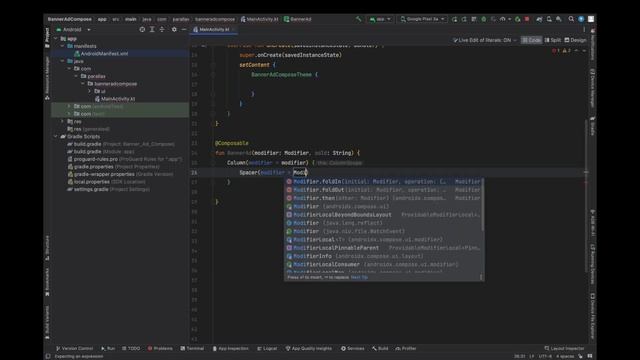Expand the ui package folder
Viewport: 640px width, 360px height.
89,91
